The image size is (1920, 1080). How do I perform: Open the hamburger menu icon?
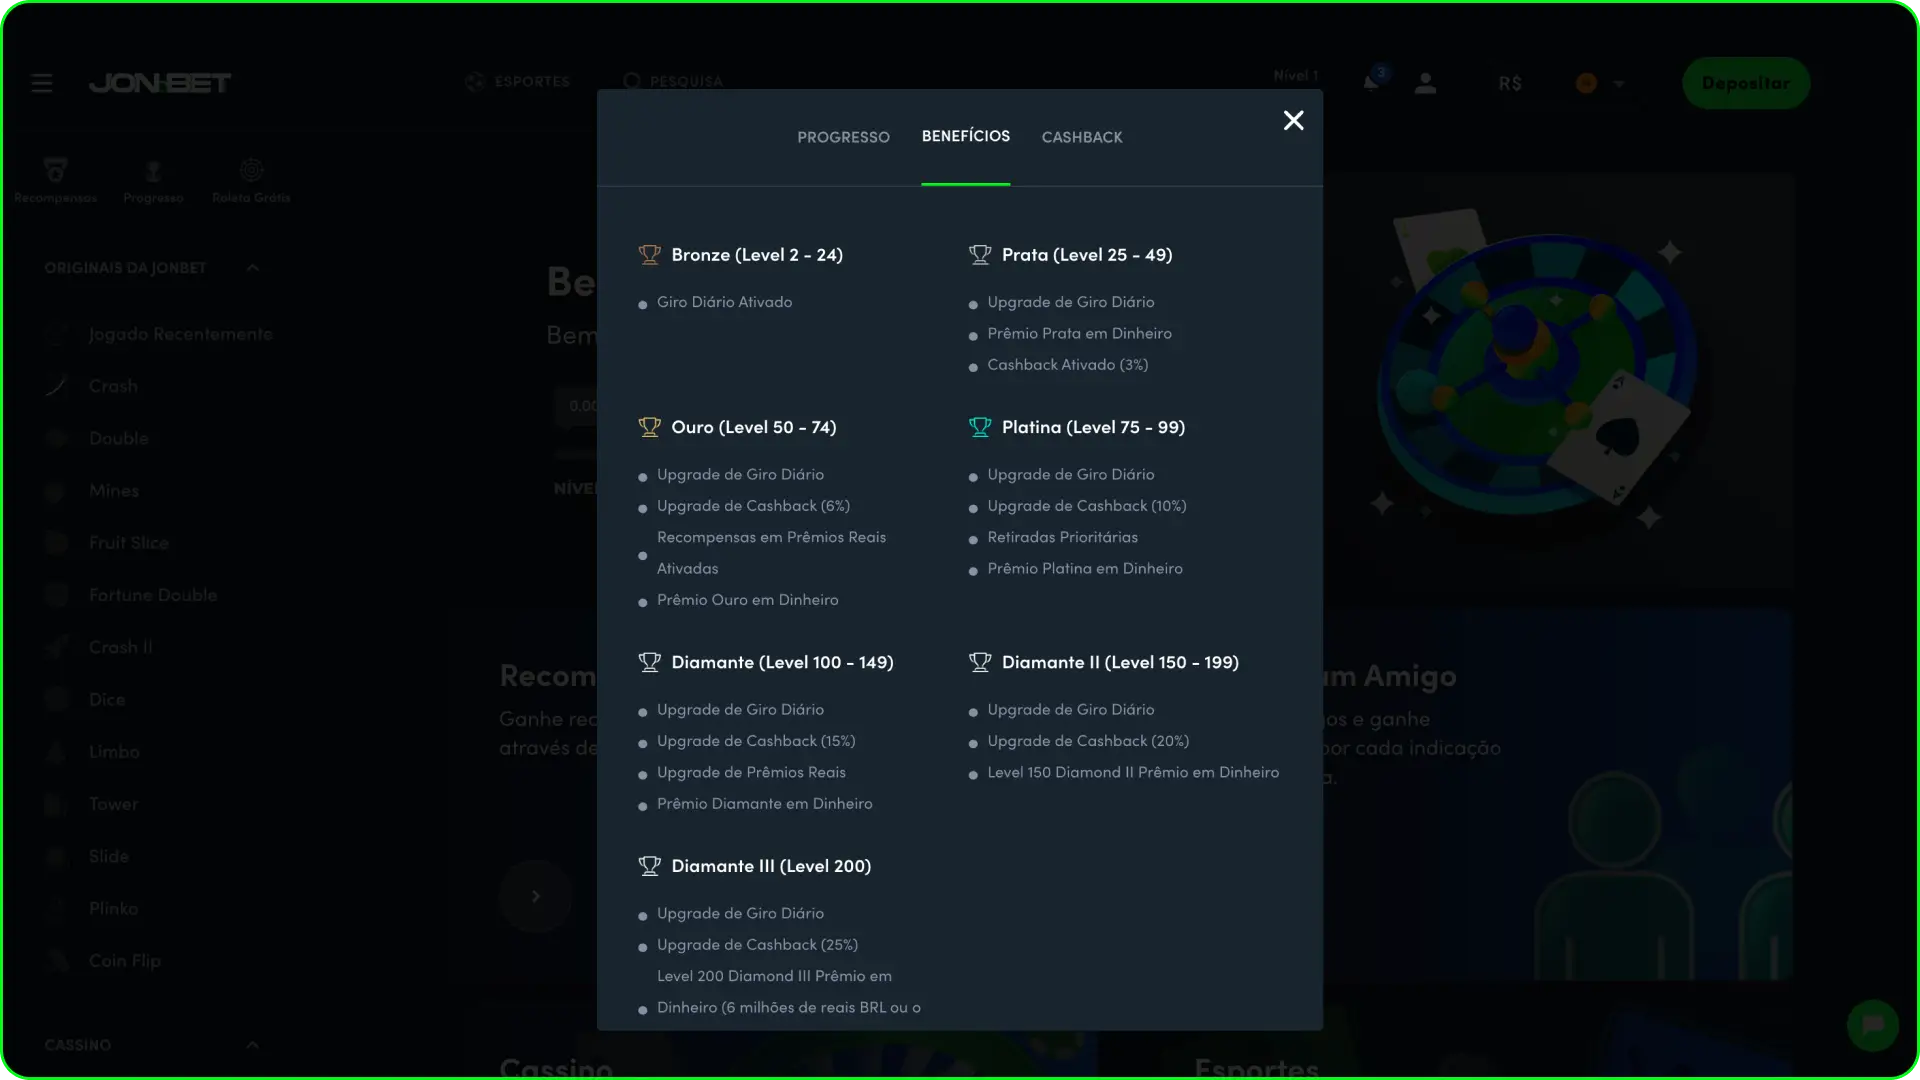coord(42,83)
